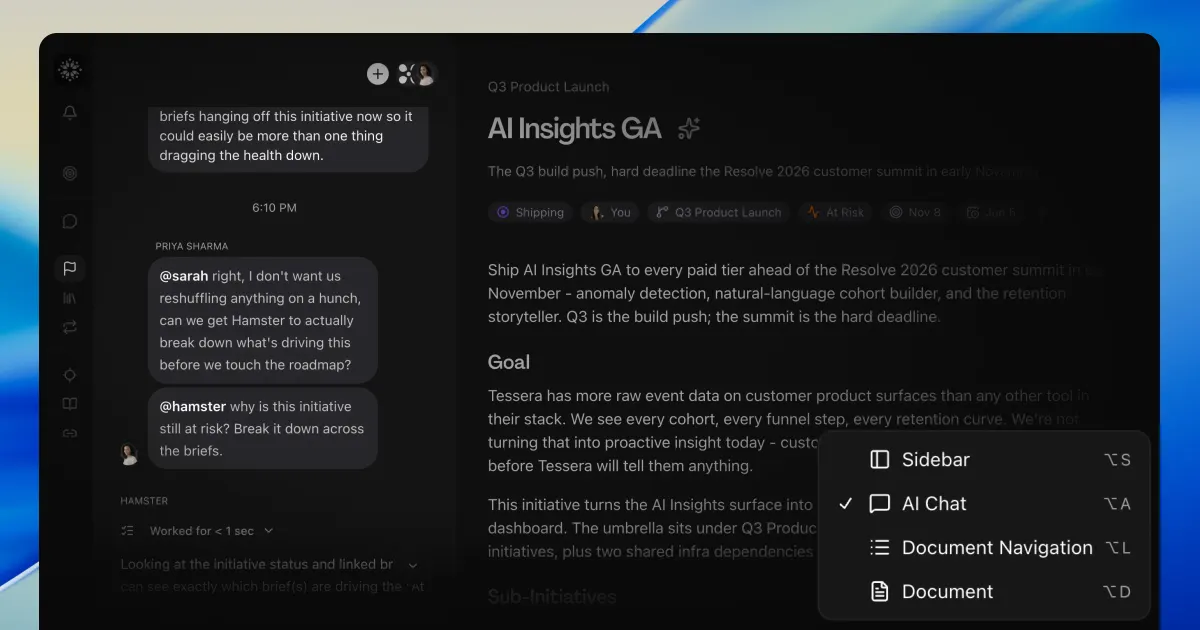Click the AI Insights GA title
This screenshot has width=1200, height=630.
coord(575,128)
